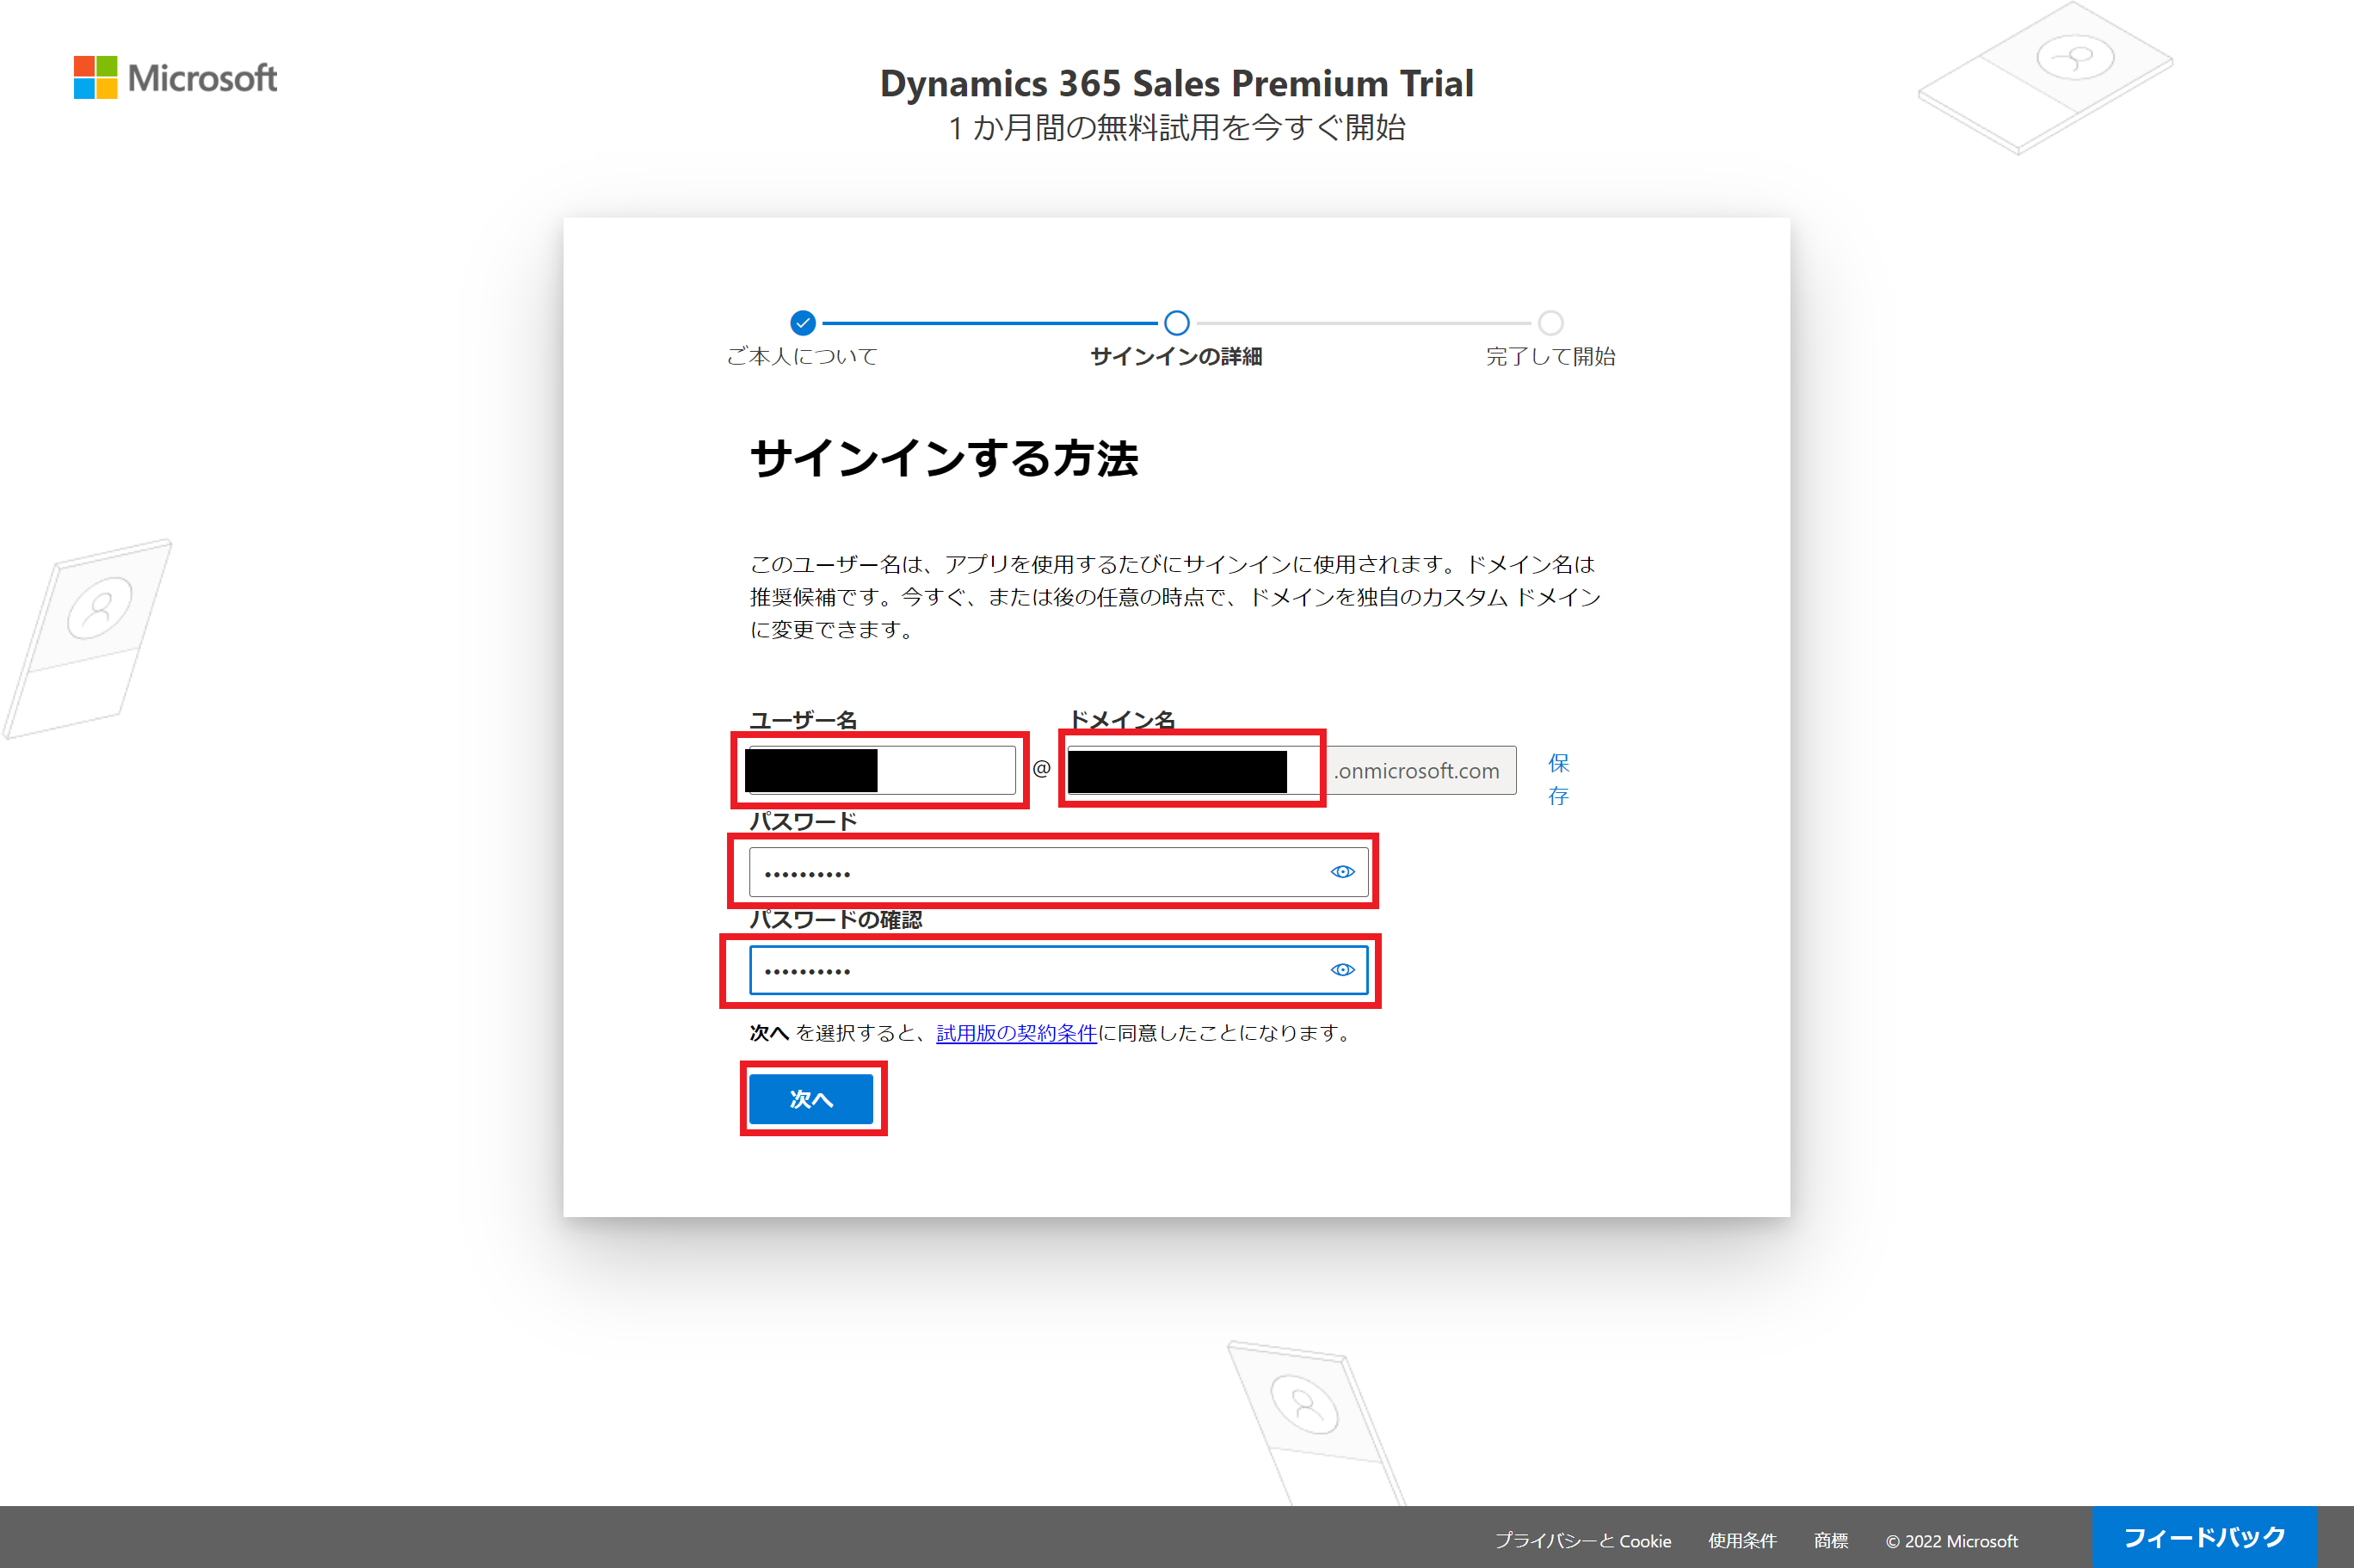The image size is (2354, 1568).
Task: Show password in パスワード field
Action: click(1342, 872)
